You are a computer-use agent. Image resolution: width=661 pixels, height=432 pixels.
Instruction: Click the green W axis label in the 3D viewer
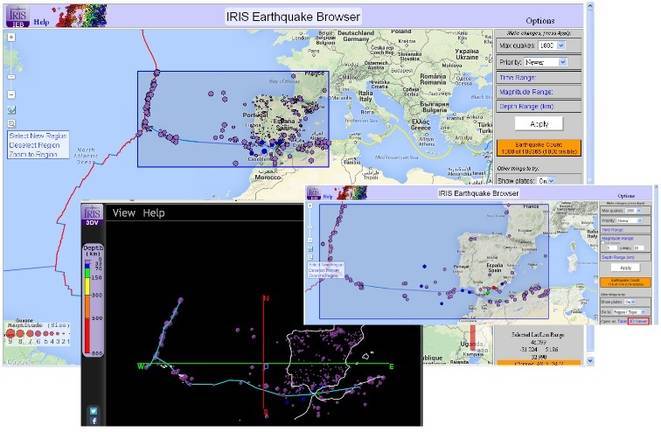141,366
